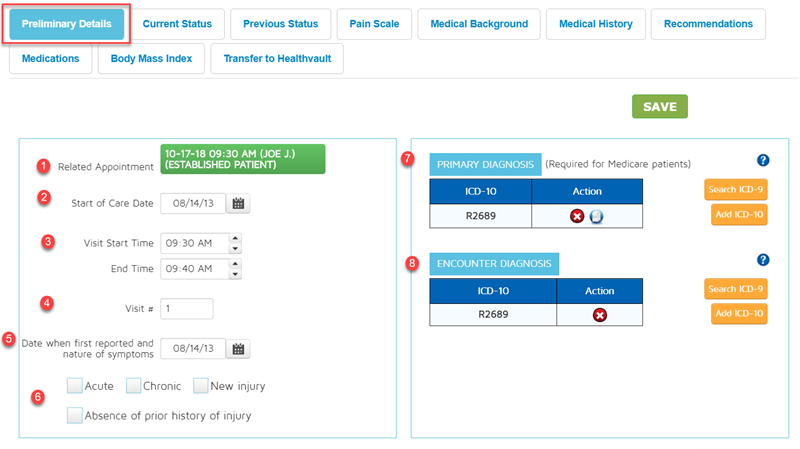Delete the R2689 primary diagnosis code

click(x=577, y=216)
